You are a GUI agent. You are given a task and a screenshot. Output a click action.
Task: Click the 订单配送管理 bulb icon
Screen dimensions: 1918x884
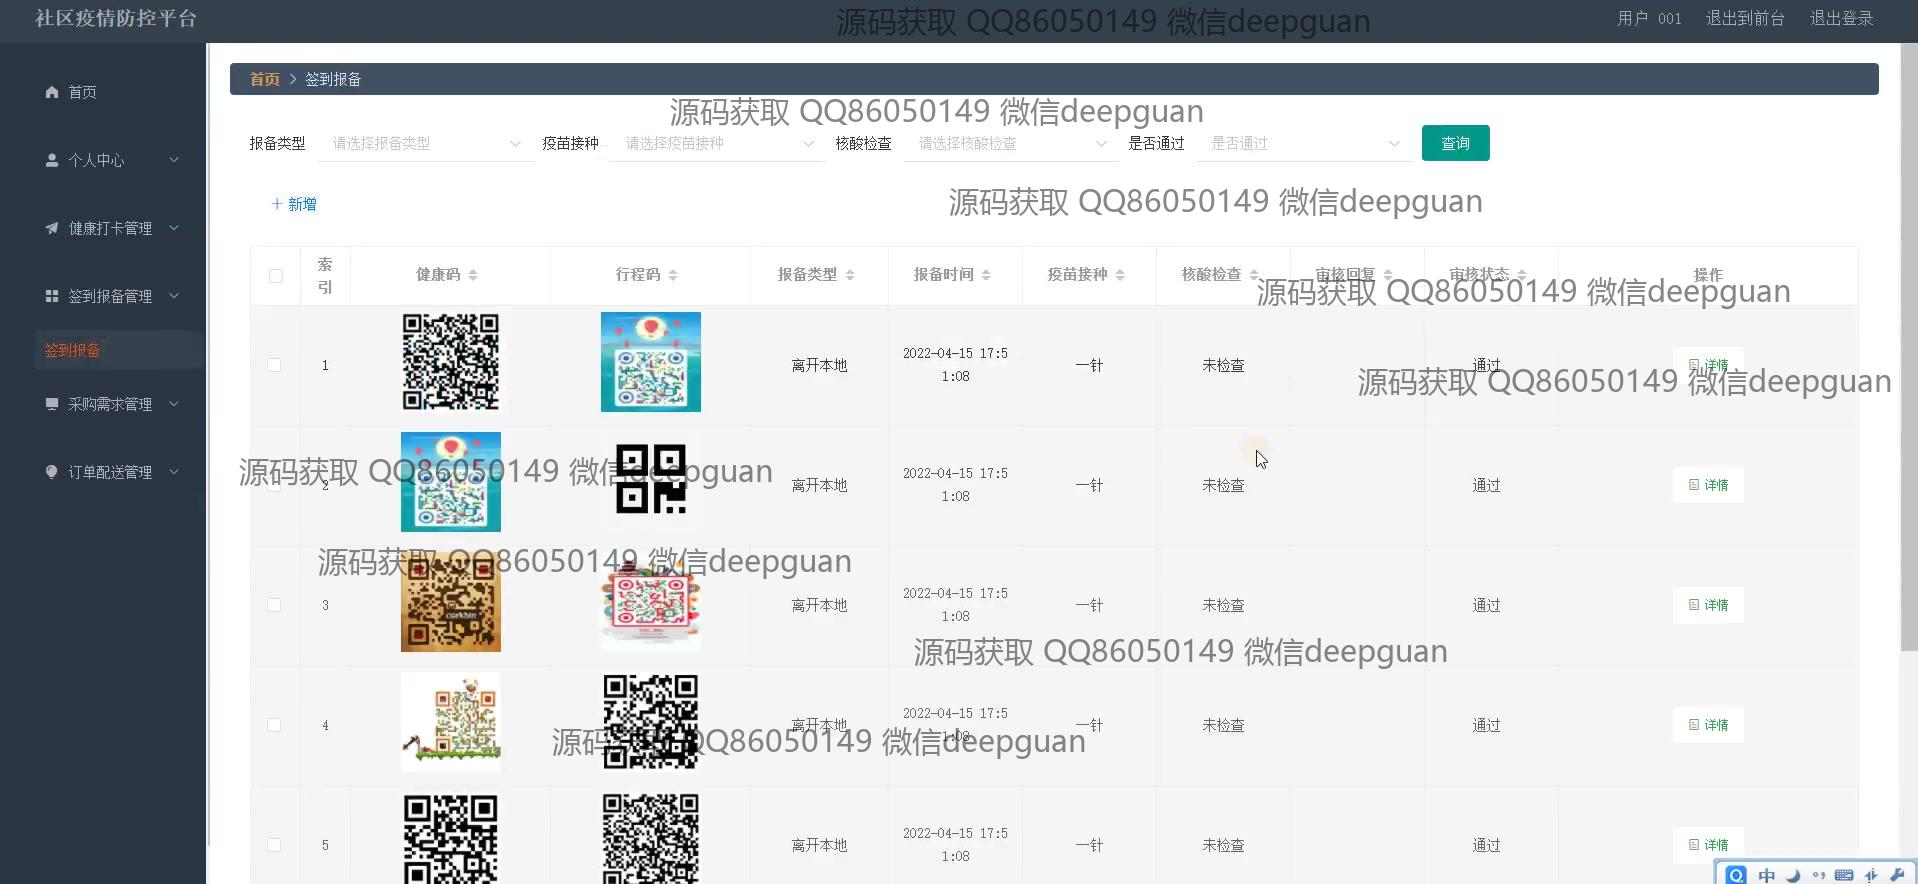(52, 472)
